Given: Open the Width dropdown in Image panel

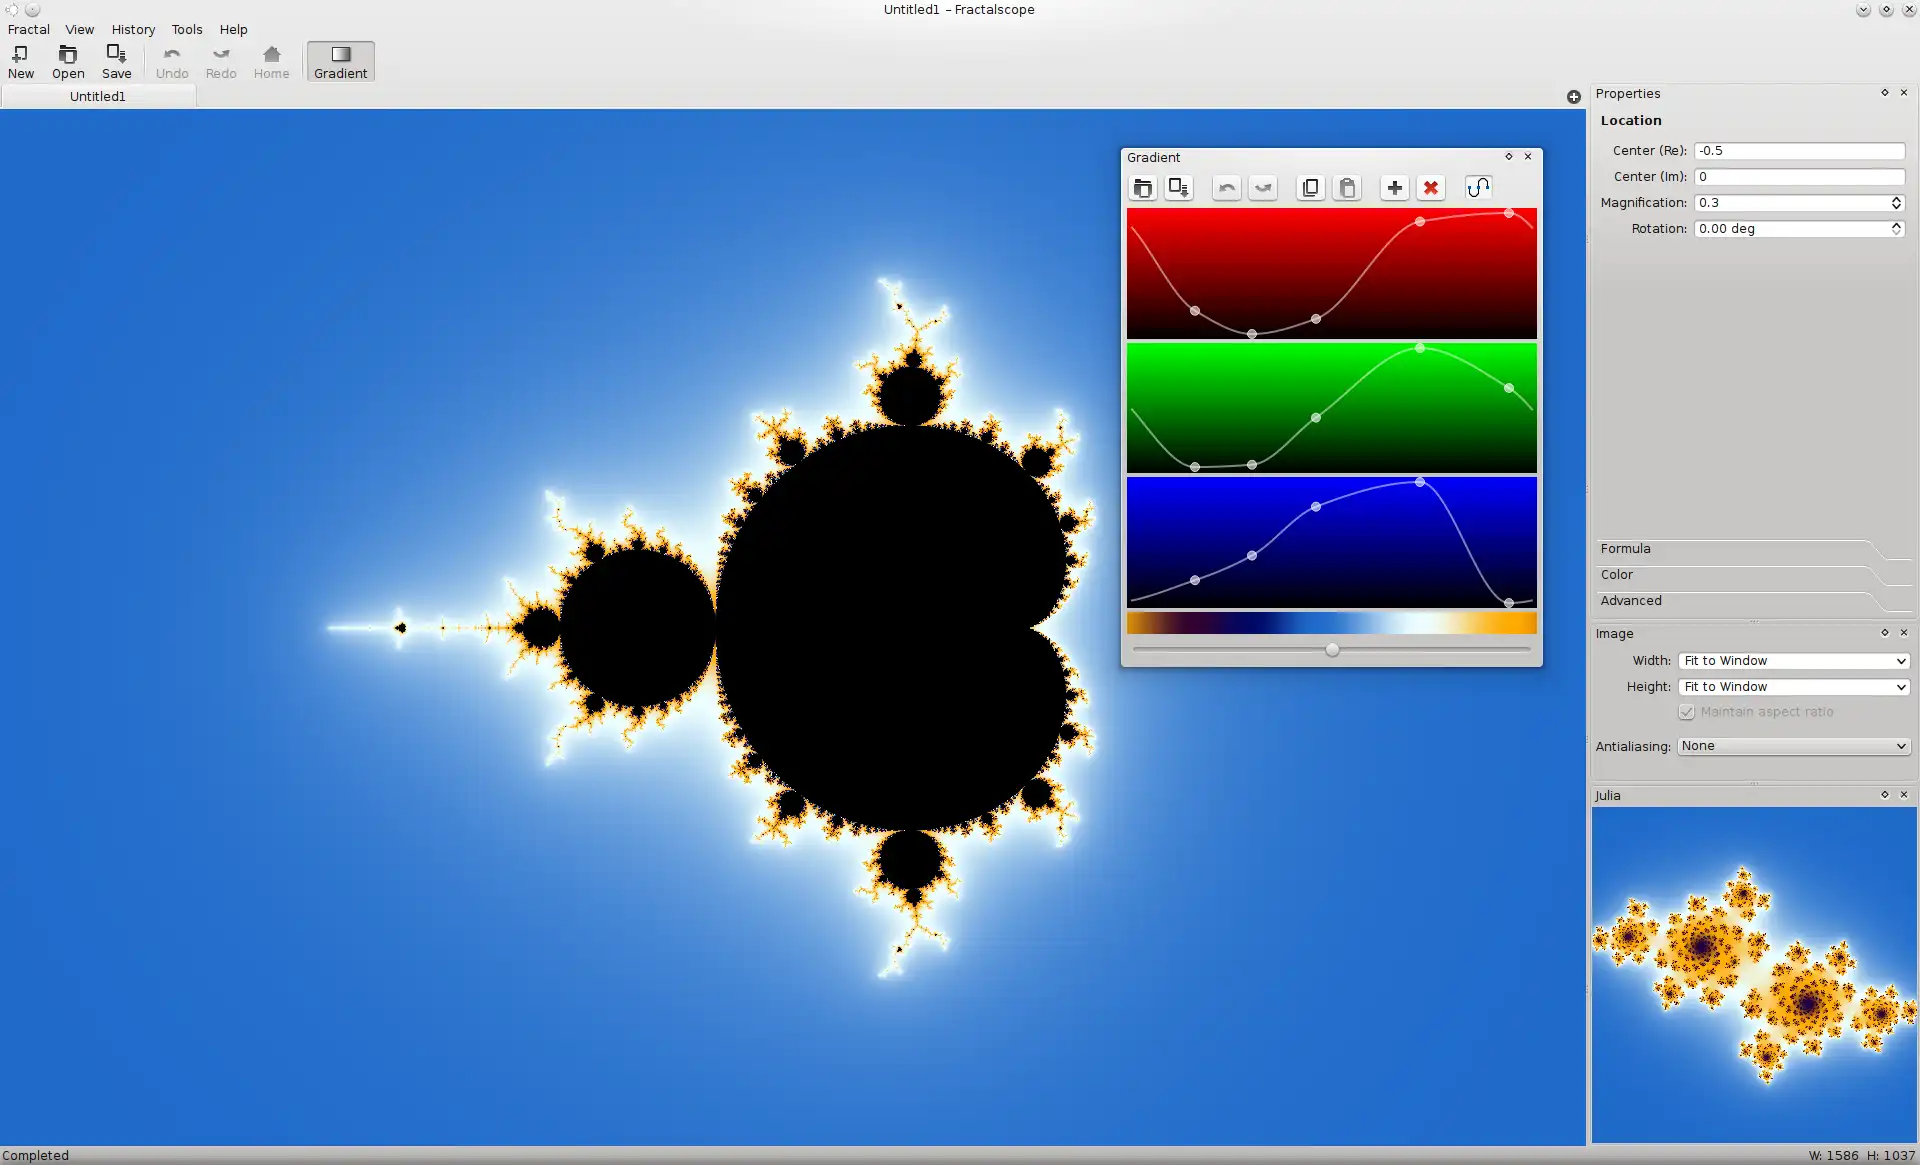Looking at the screenshot, I should [1793, 660].
